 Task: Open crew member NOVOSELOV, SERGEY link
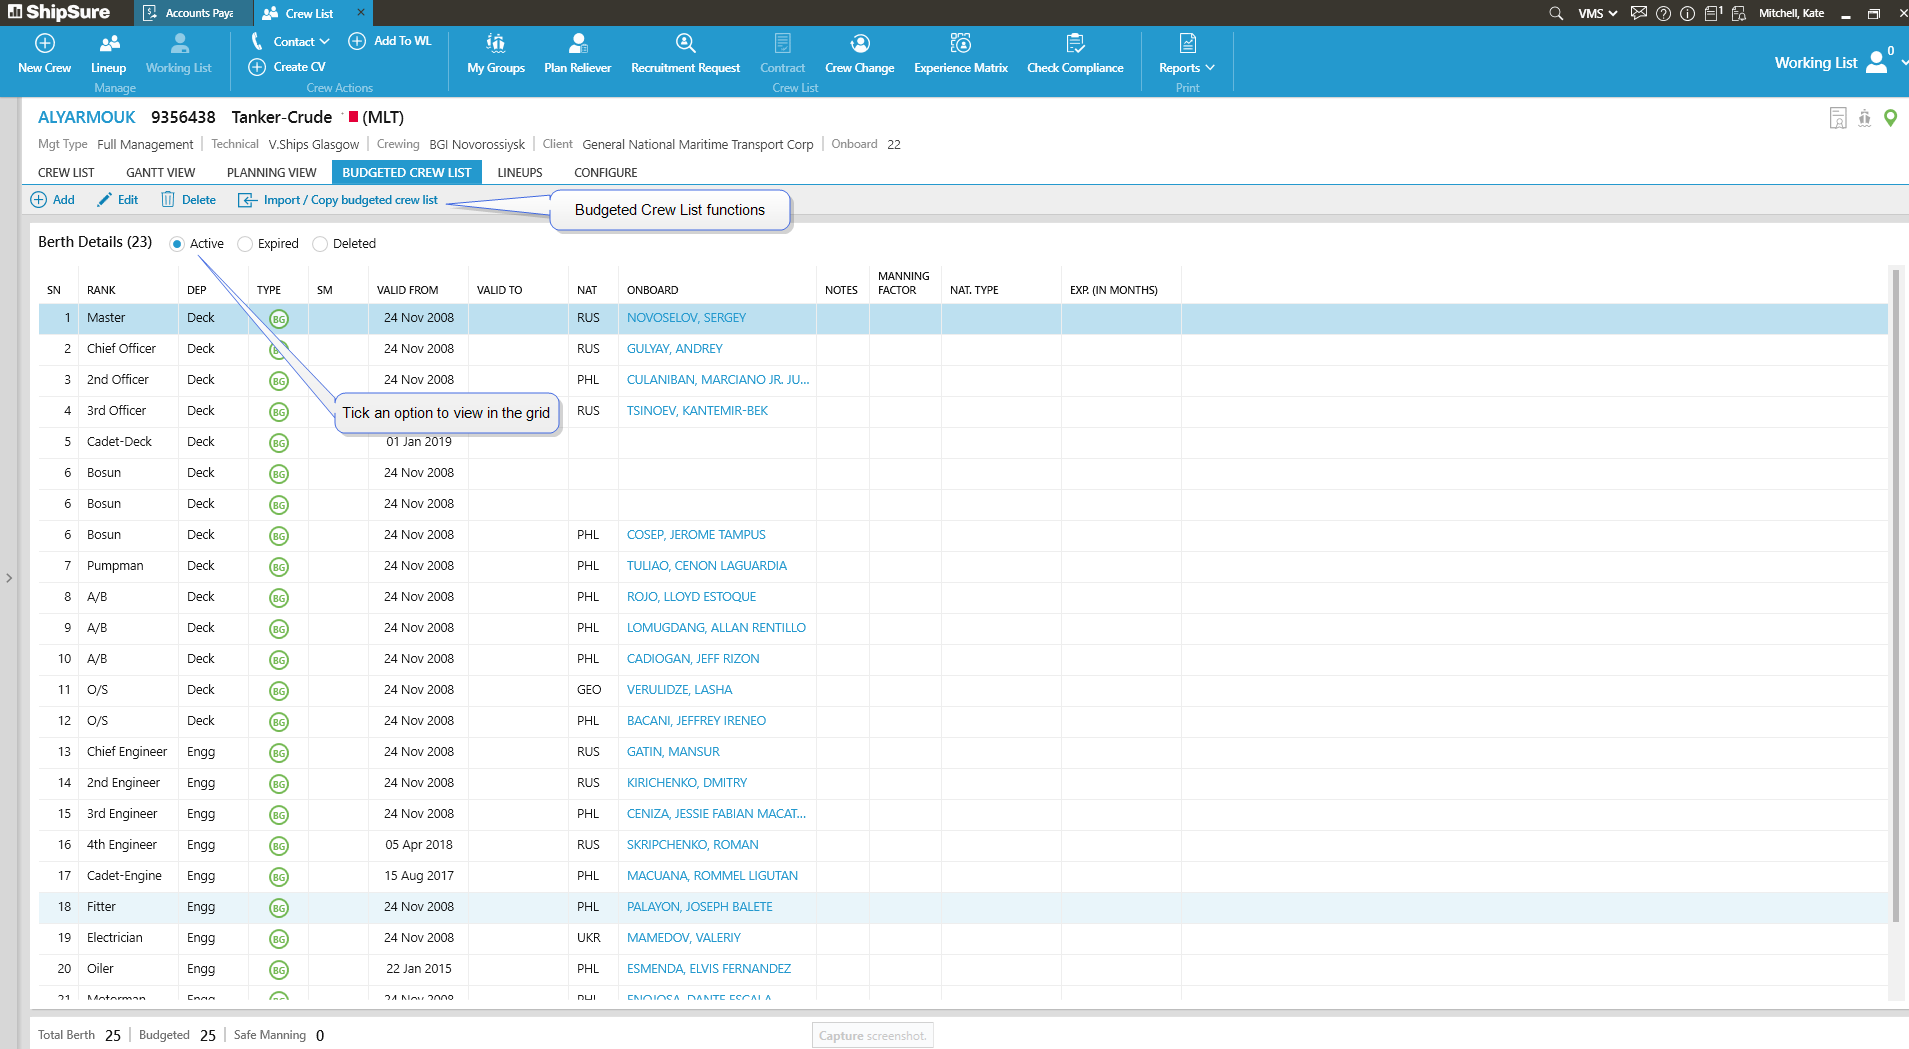(x=686, y=318)
